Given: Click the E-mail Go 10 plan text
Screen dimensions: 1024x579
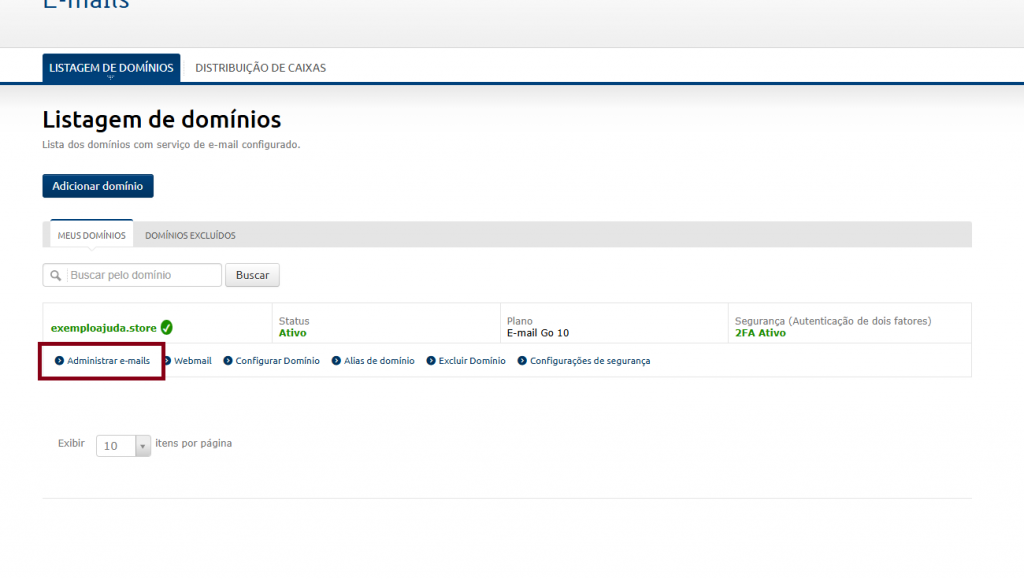Looking at the screenshot, I should [x=538, y=333].
